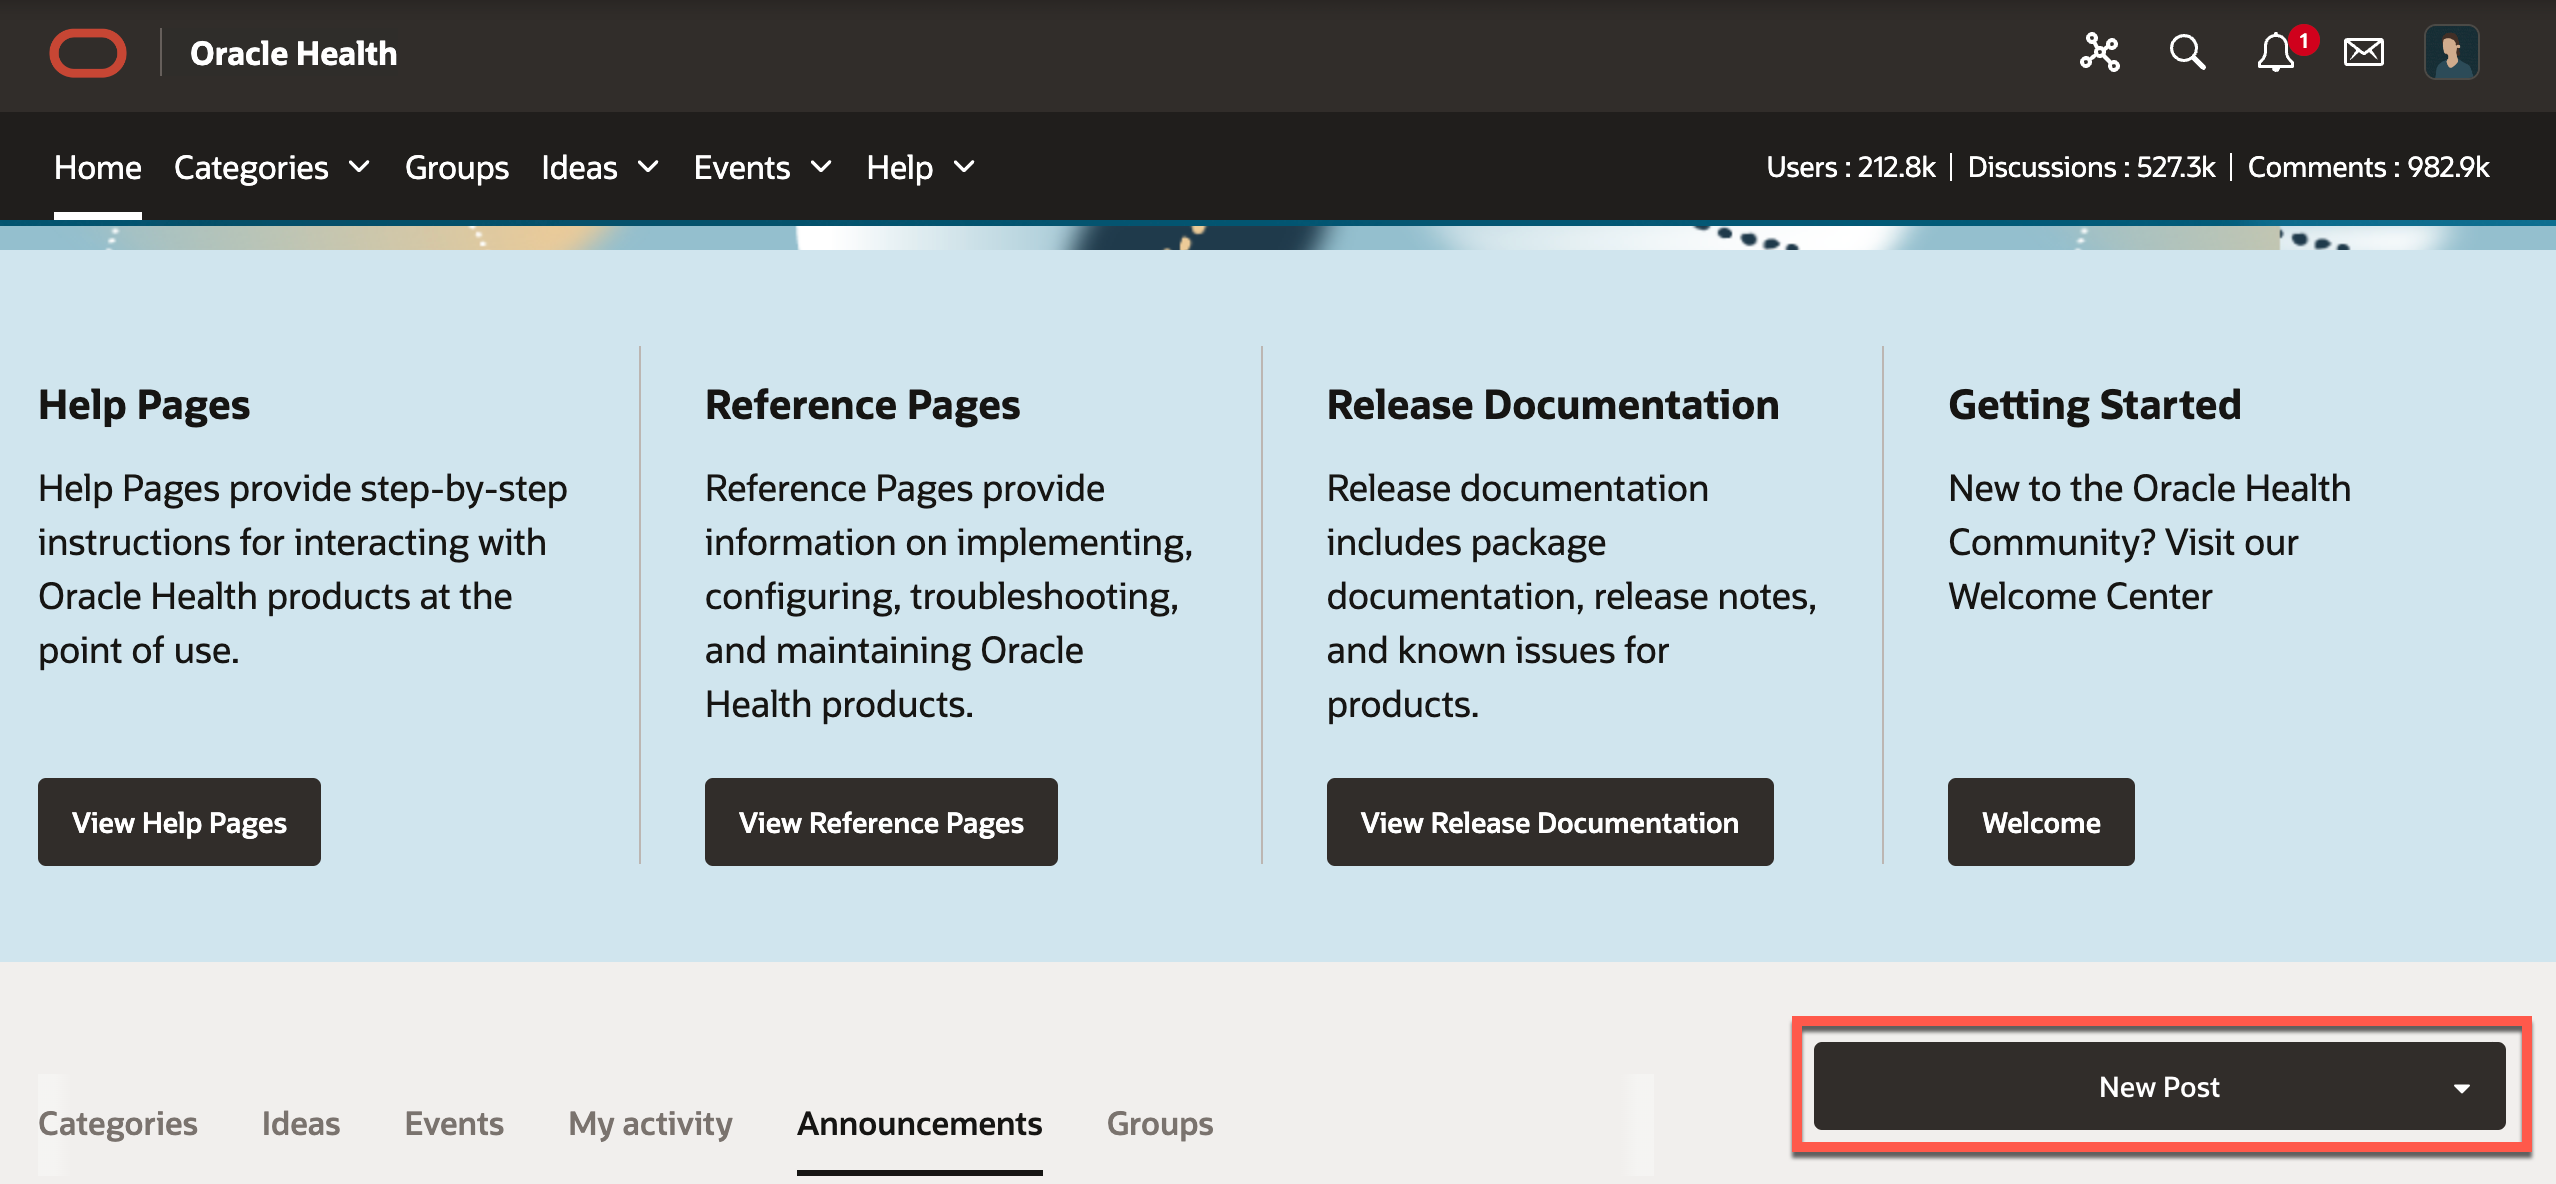
Task: Open the Ideas navigation menu
Action: pyautogui.click(x=579, y=167)
